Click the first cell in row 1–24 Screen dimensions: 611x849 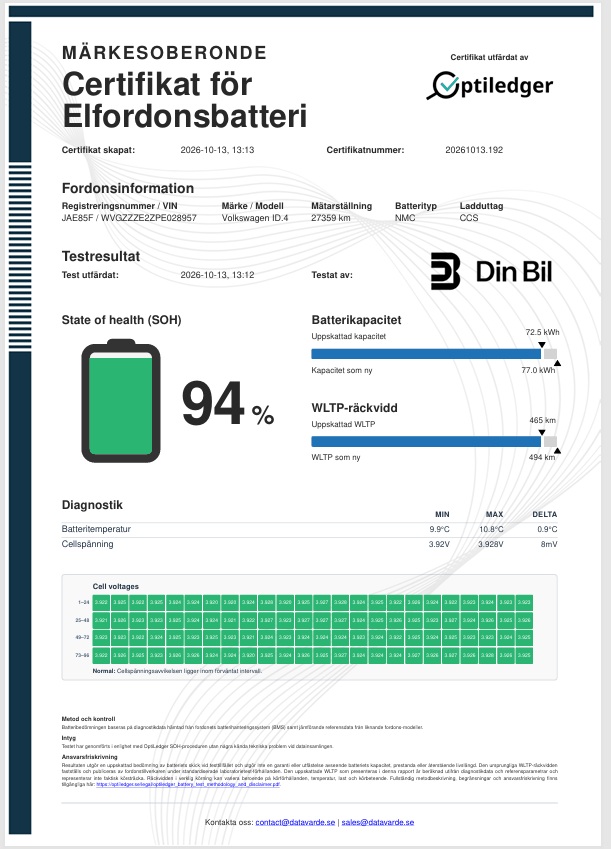point(101,602)
